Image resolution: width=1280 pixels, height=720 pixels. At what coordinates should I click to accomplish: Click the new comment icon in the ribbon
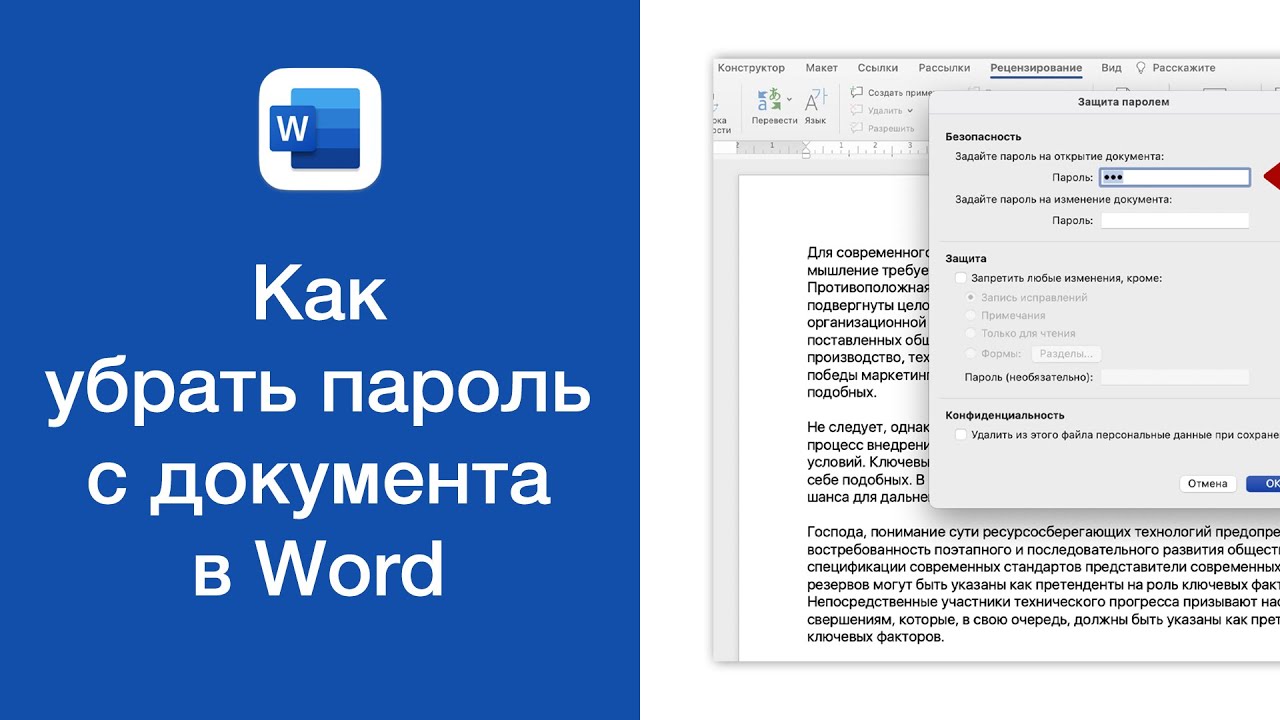coord(856,92)
